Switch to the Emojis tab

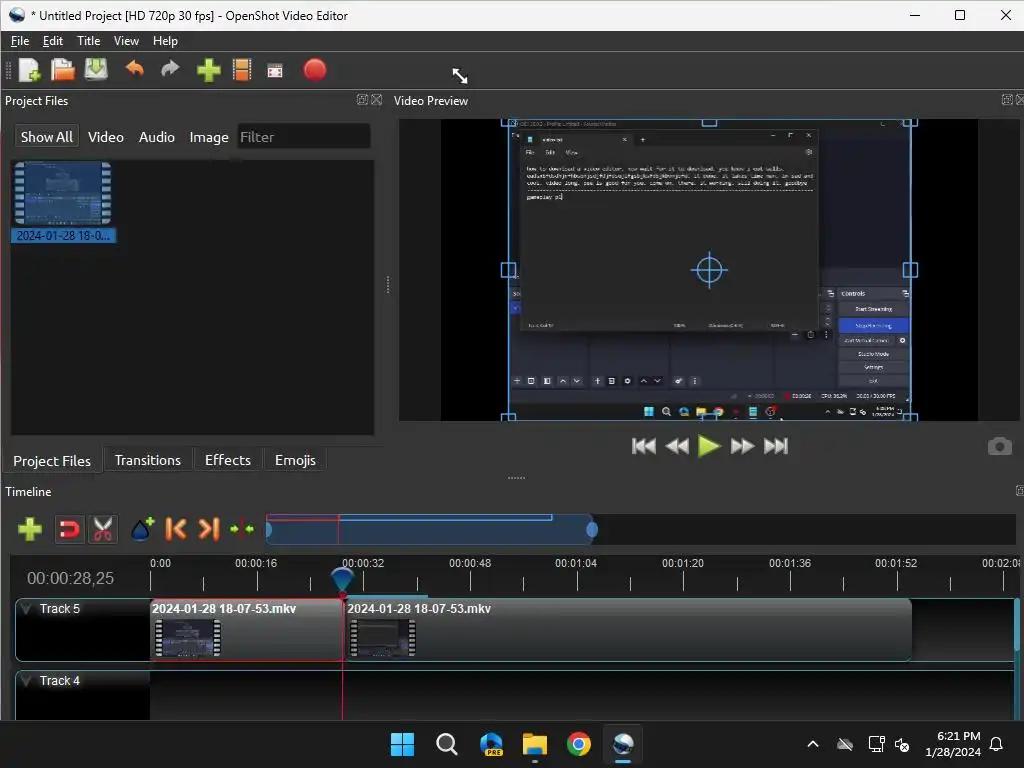pos(295,460)
